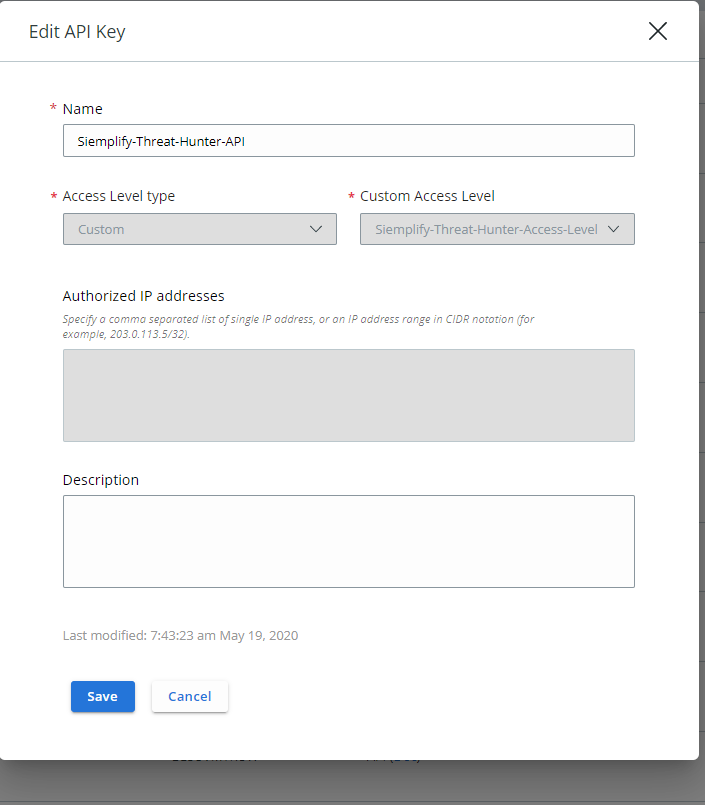Click the Name field label
The height and width of the screenshot is (805, 705).
click(x=83, y=109)
